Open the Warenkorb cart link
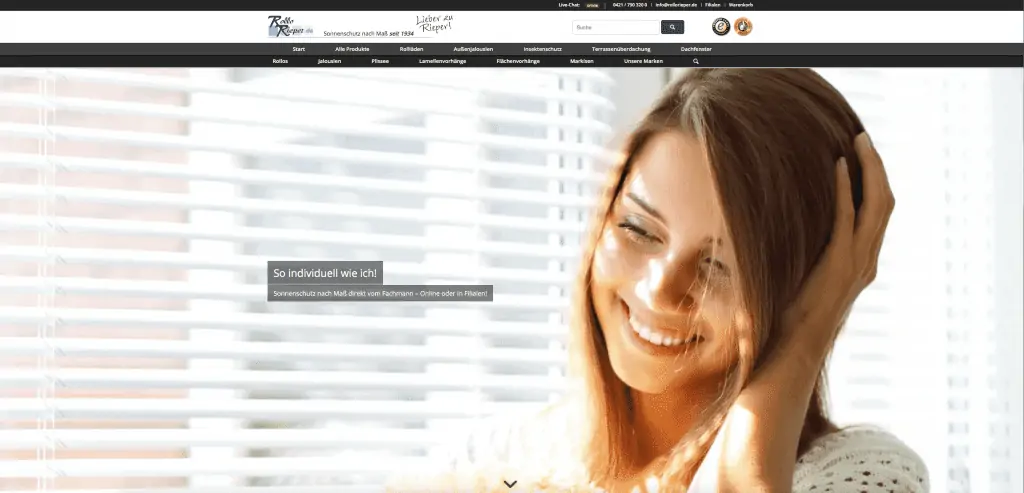Screen dimensions: 1024x493 [x=741, y=5]
